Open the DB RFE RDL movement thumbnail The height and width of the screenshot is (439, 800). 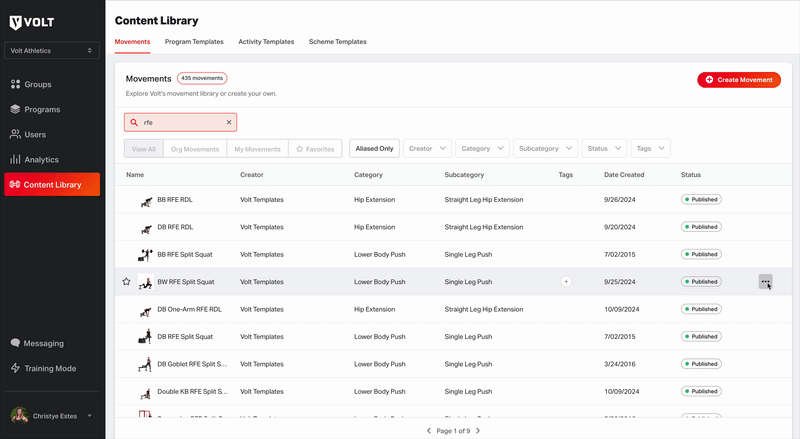(x=146, y=228)
